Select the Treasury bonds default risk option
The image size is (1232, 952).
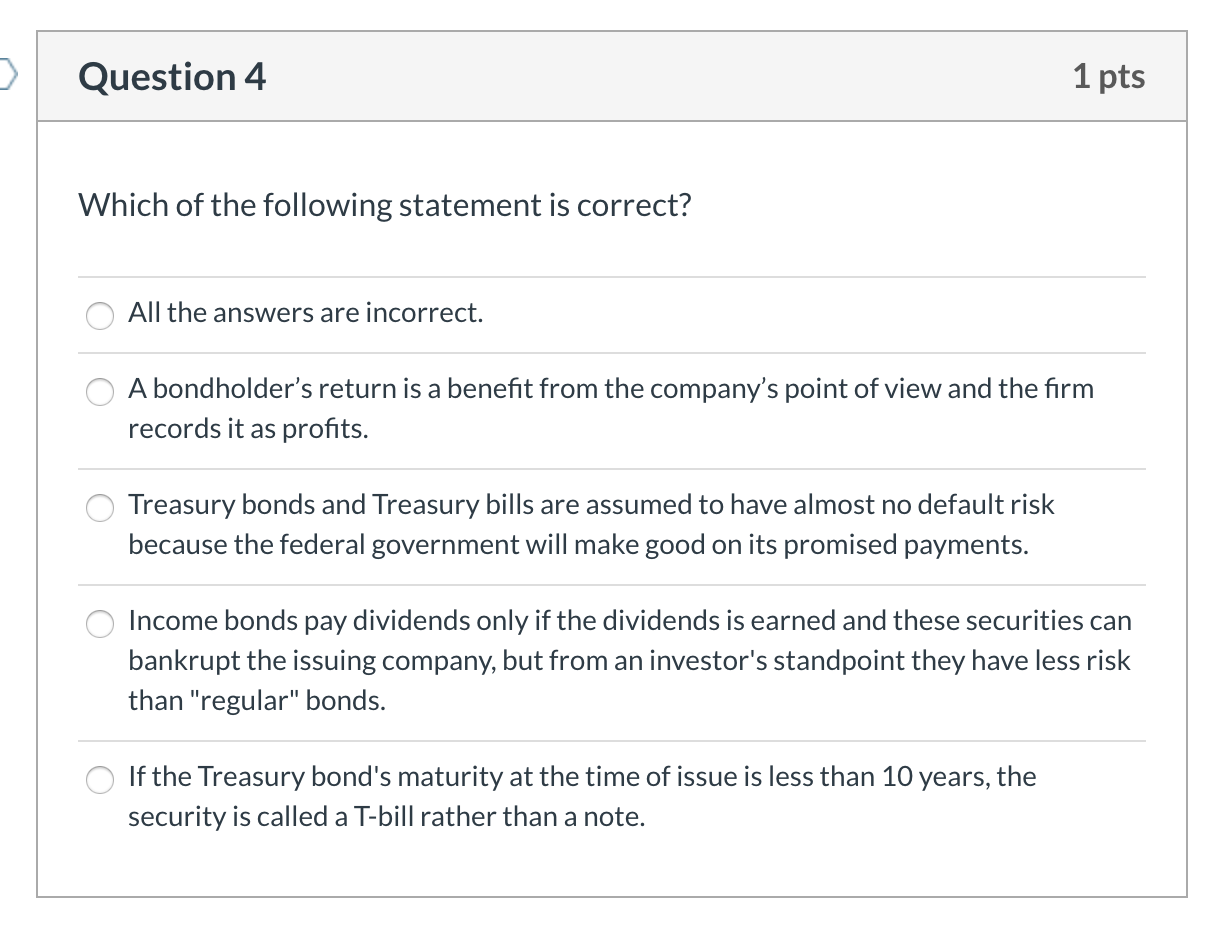click(99, 508)
